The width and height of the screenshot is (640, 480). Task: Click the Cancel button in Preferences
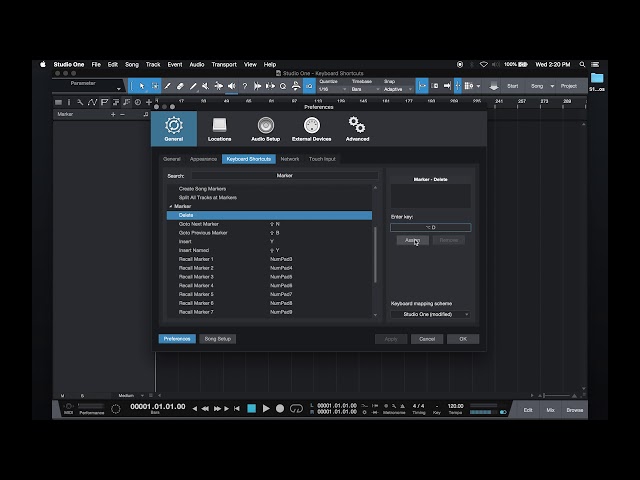(427, 339)
